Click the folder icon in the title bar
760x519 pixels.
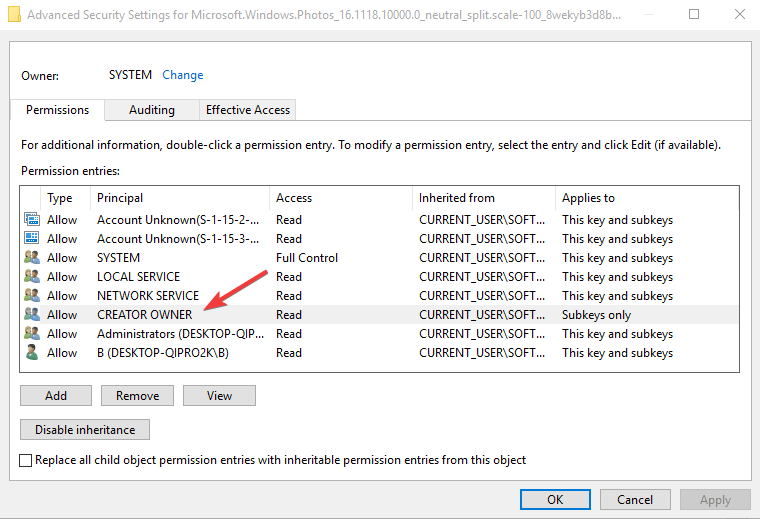pyautogui.click(x=14, y=14)
